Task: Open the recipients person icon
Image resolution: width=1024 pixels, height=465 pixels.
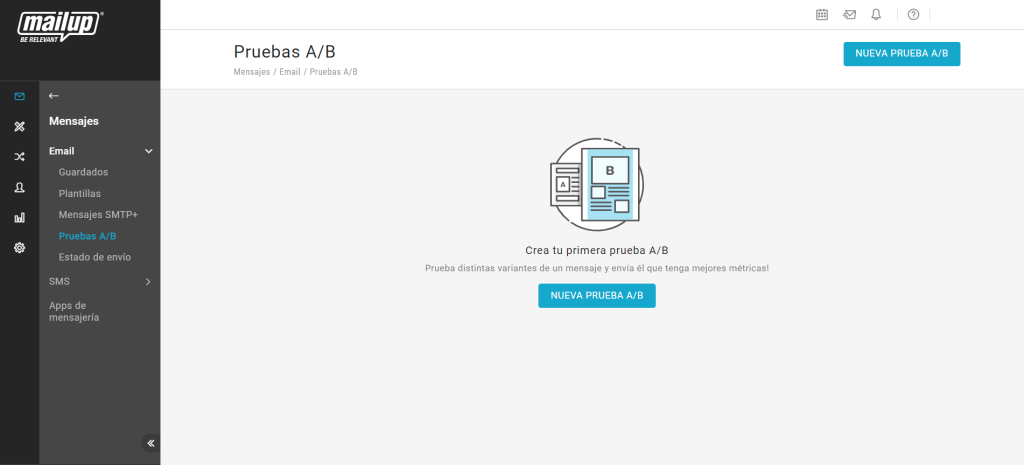Action: (x=19, y=187)
